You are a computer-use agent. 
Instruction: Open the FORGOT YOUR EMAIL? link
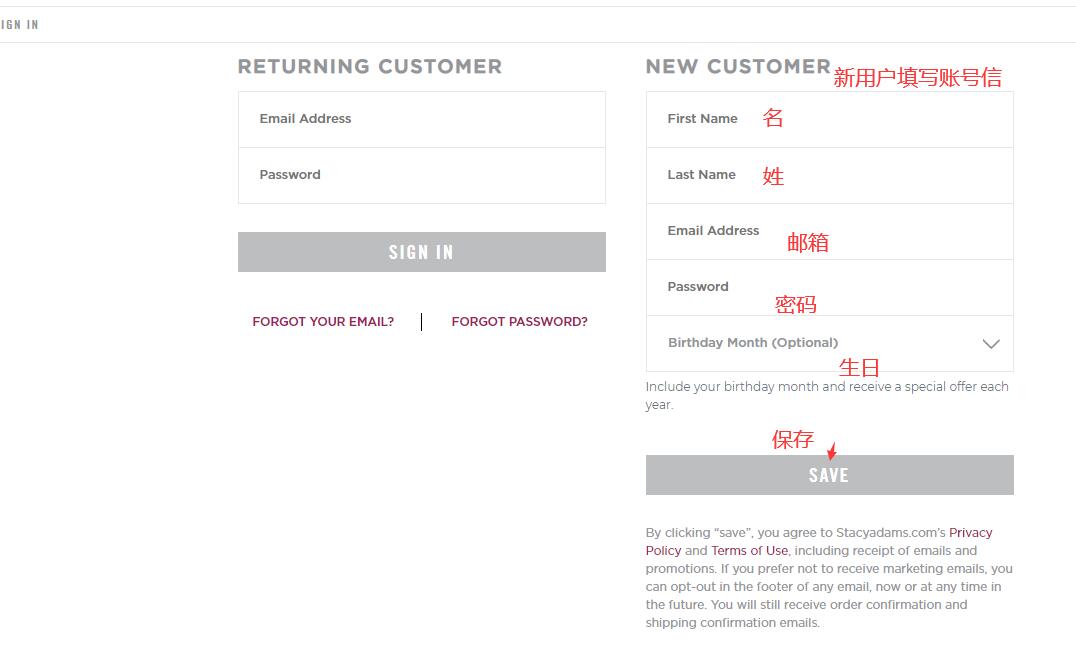323,322
